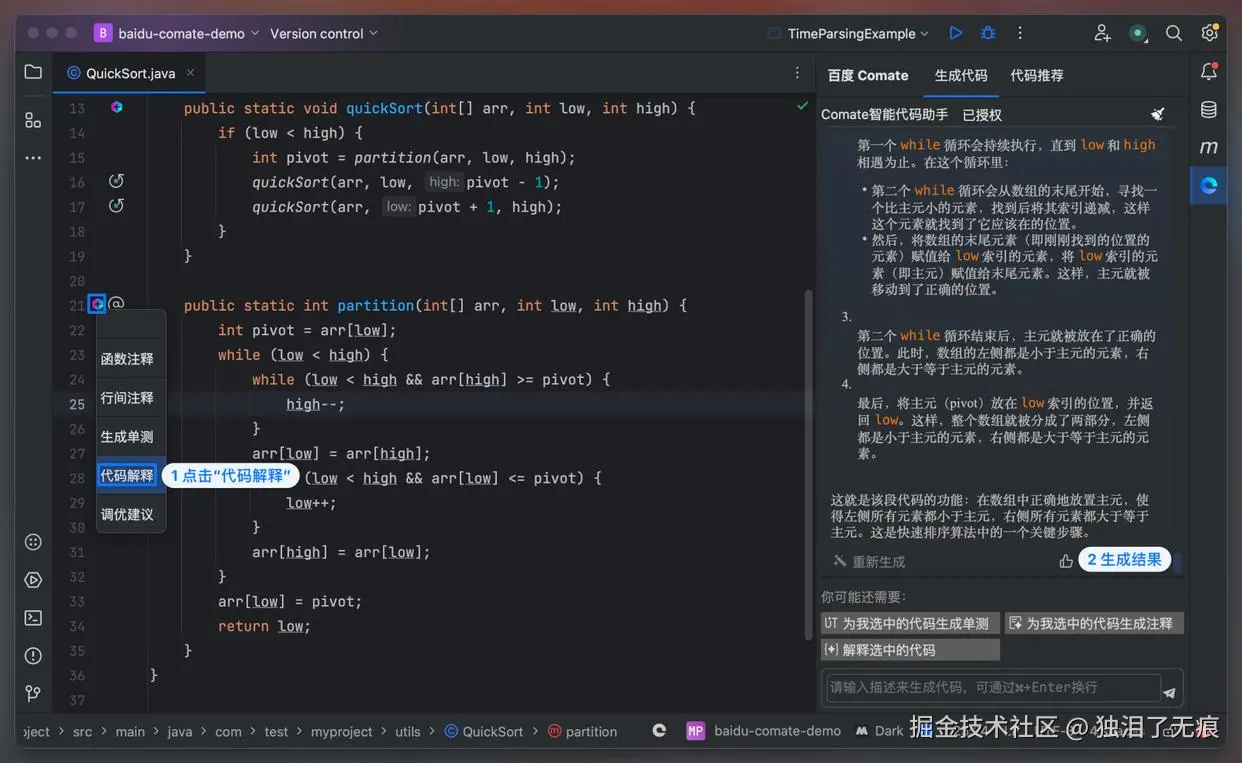
Task: Open baidu-comate-demo project dropdown
Action: (177, 33)
